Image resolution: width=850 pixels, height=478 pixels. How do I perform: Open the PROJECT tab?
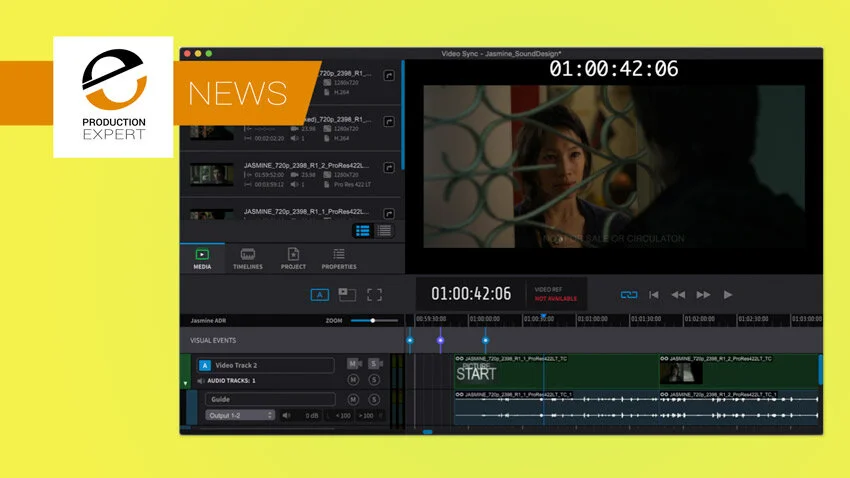point(293,259)
